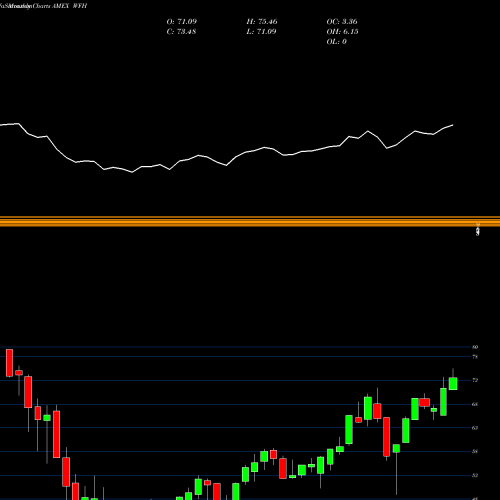Click the "OH: 6.15" value
Image resolution: width=500 pixels, height=500 pixels.
point(343,32)
